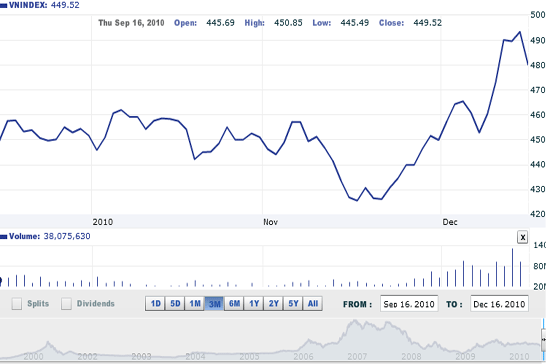Click the TO date field
Viewport: 550px width, 364px height.
click(x=499, y=304)
